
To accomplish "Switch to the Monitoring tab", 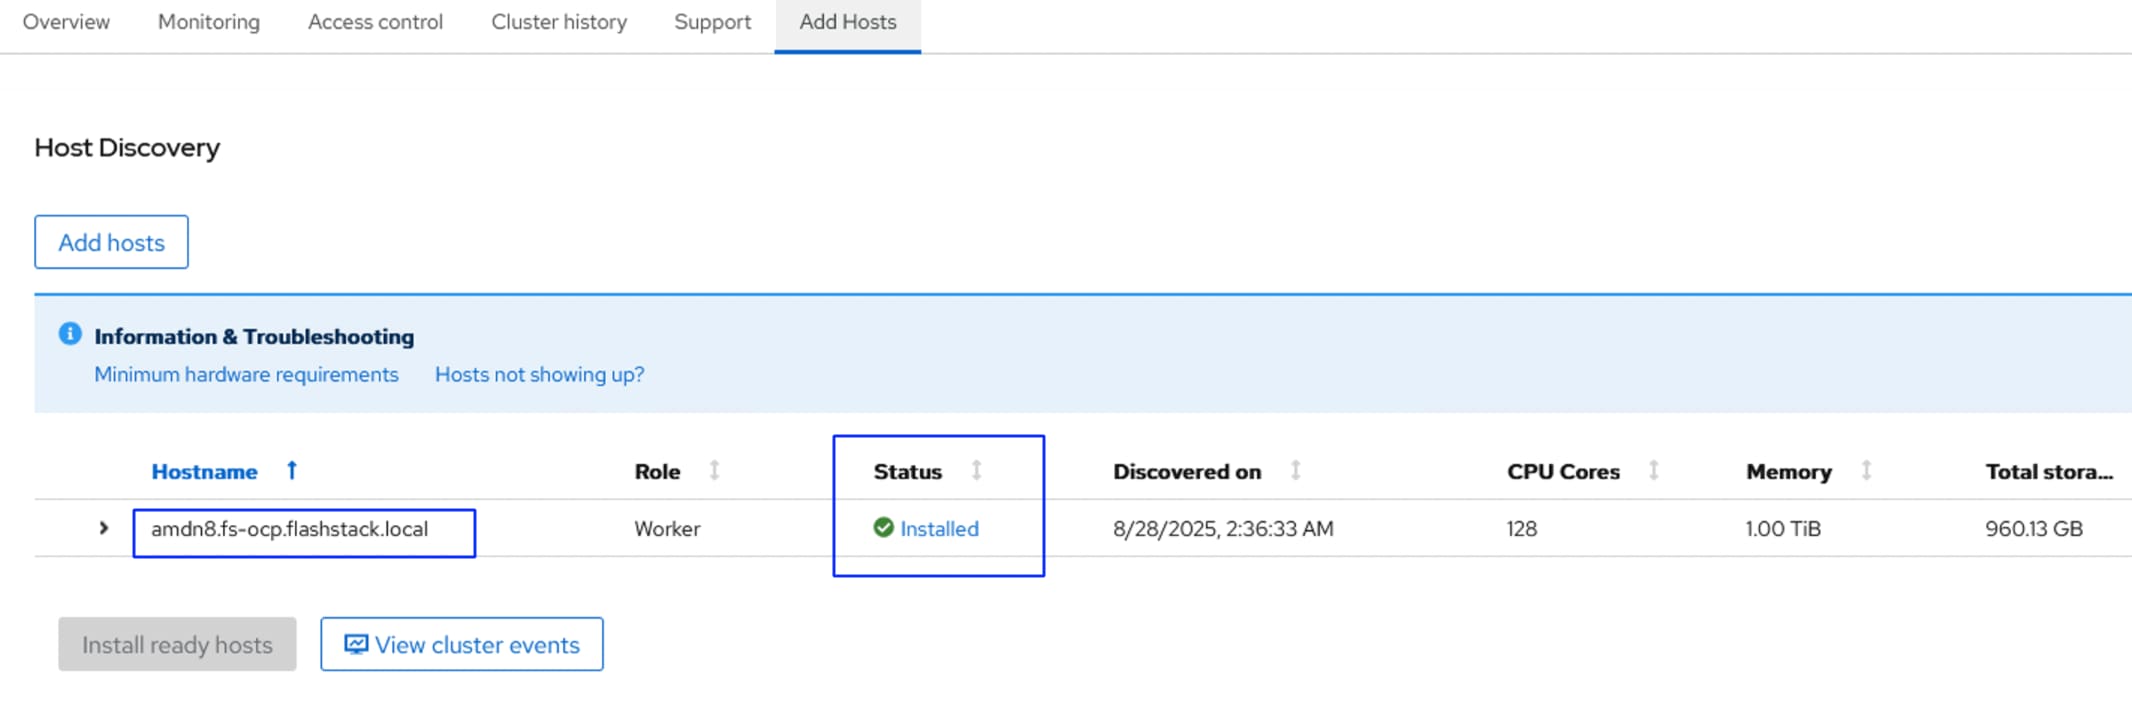I will tap(209, 22).
